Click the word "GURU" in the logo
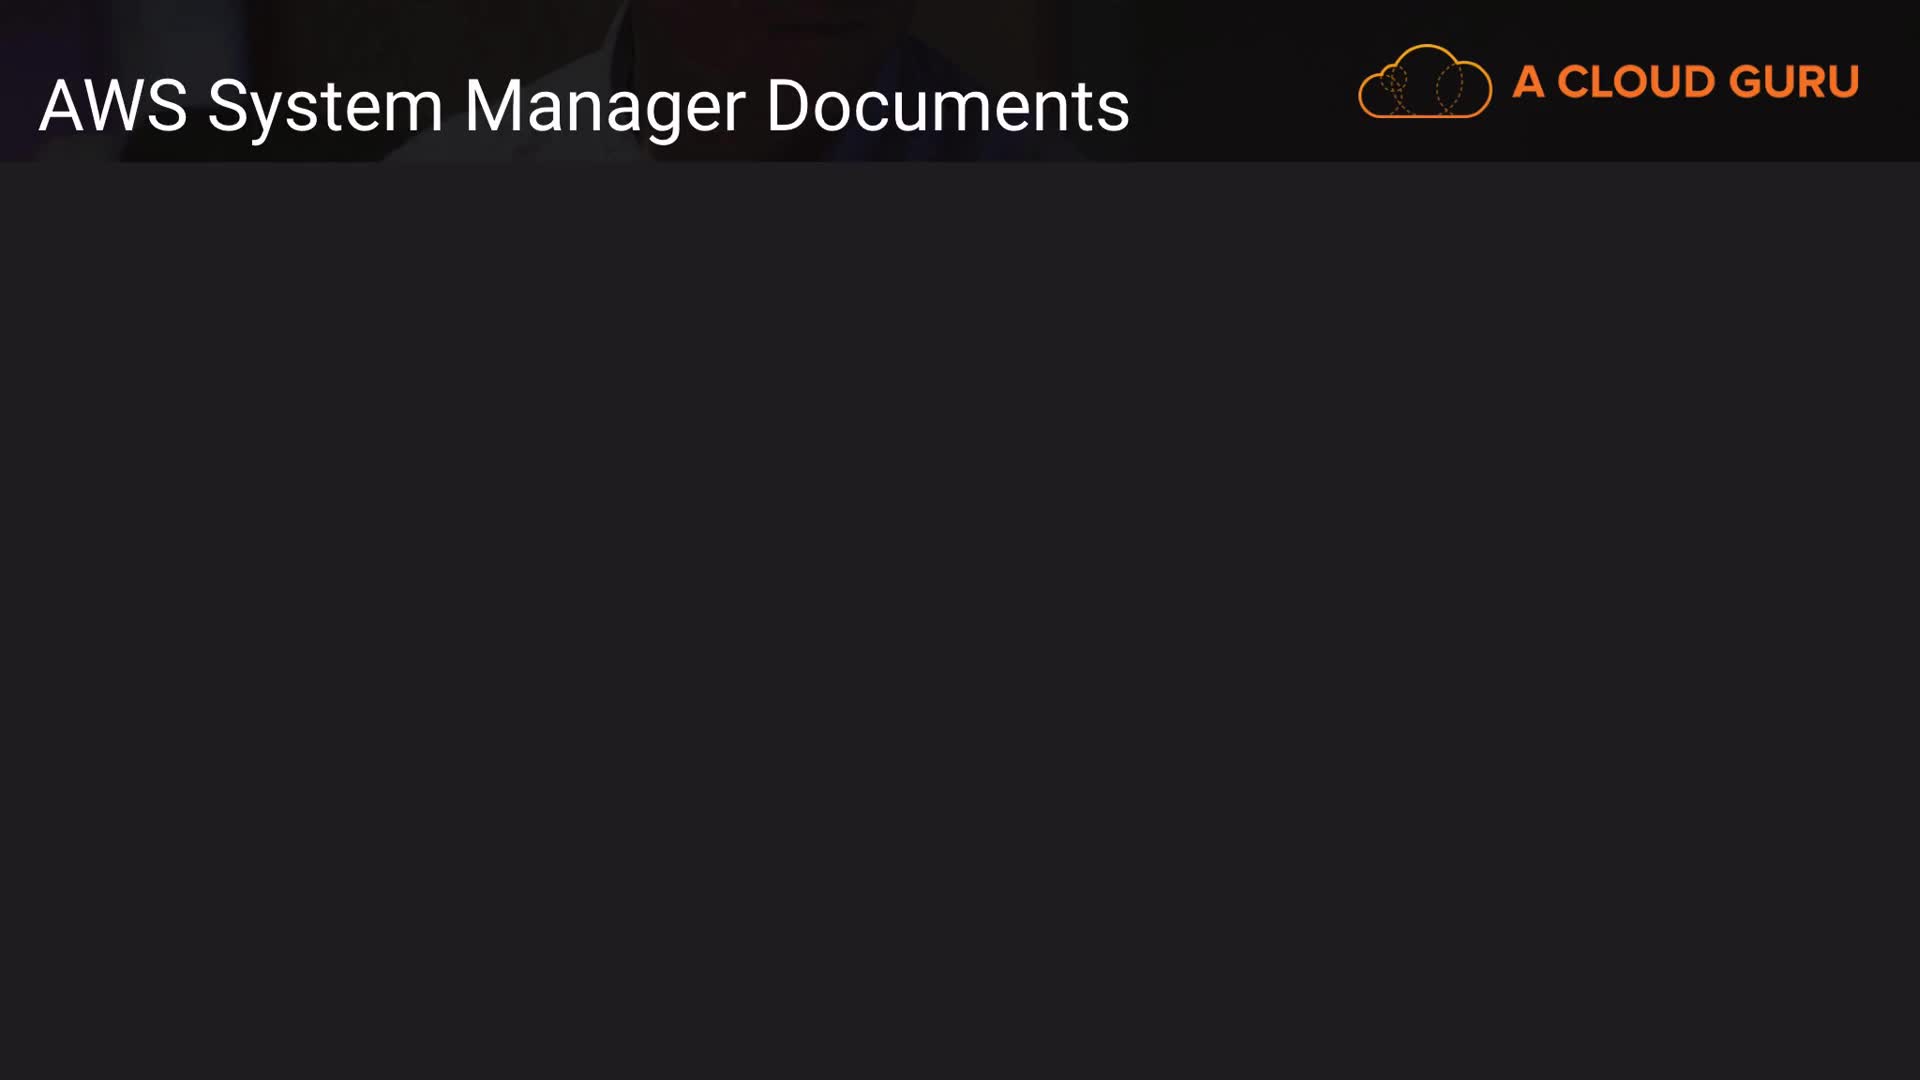1920x1080 pixels. pyautogui.click(x=1794, y=82)
